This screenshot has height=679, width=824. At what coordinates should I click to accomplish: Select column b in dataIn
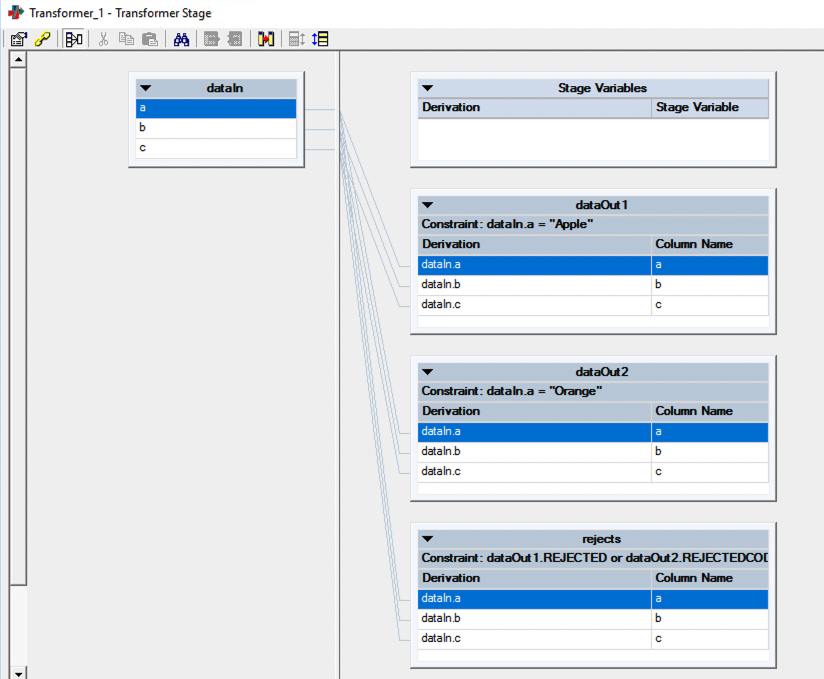[216, 128]
